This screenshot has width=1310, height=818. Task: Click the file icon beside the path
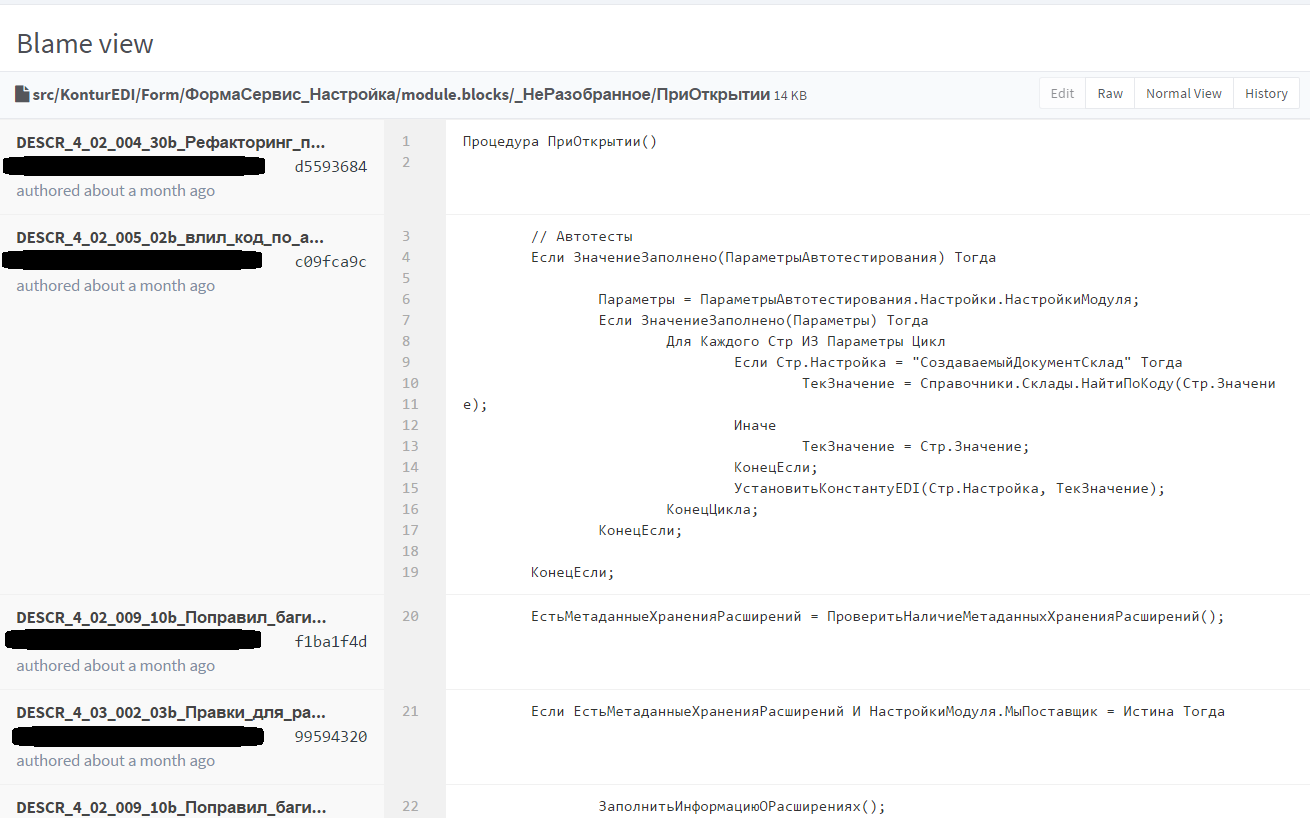[x=22, y=94]
